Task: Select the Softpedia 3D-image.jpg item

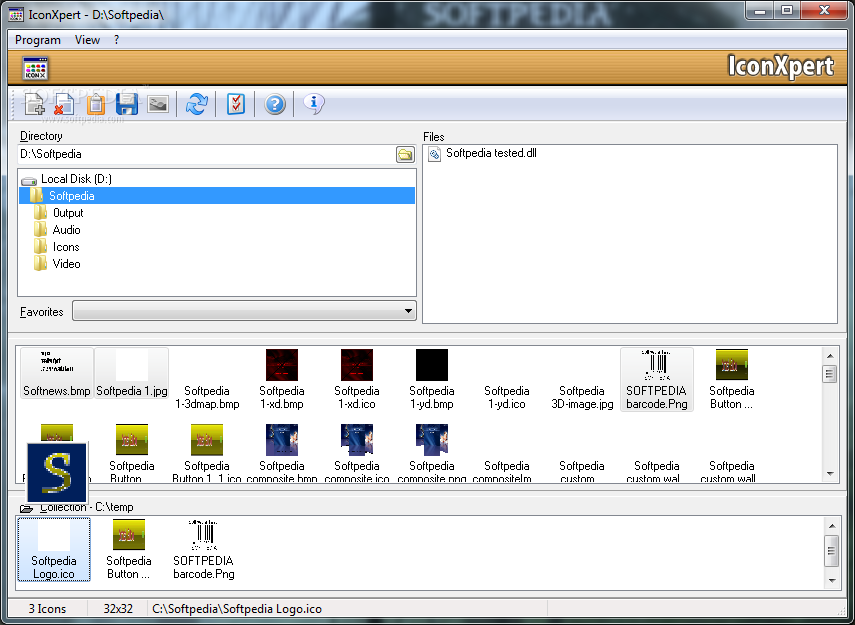Action: [582, 397]
